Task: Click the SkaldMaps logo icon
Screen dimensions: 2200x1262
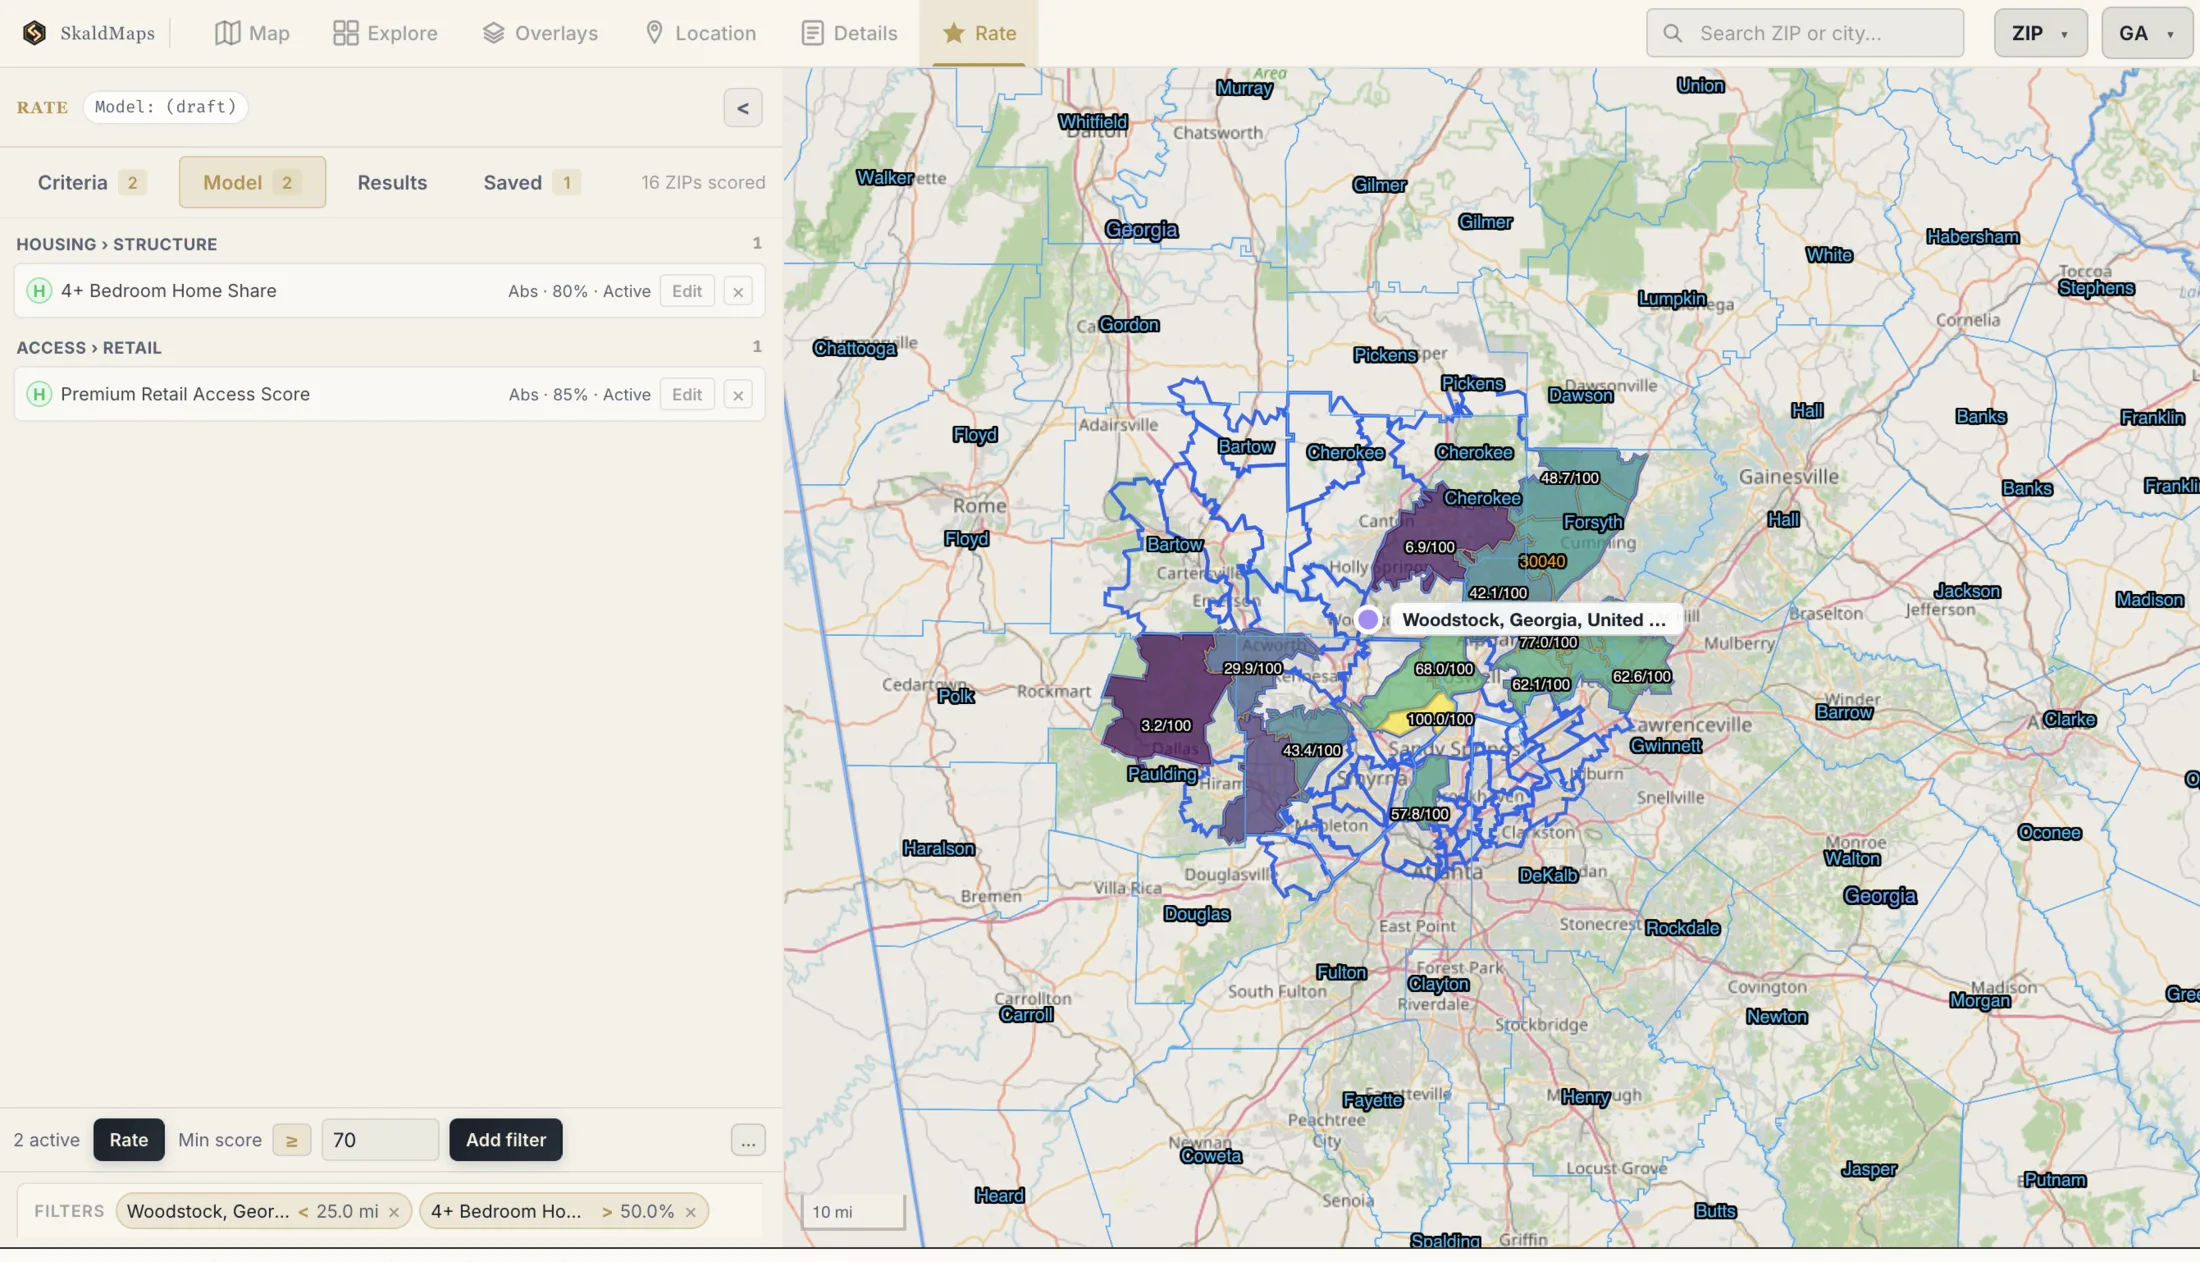Action: click(34, 33)
